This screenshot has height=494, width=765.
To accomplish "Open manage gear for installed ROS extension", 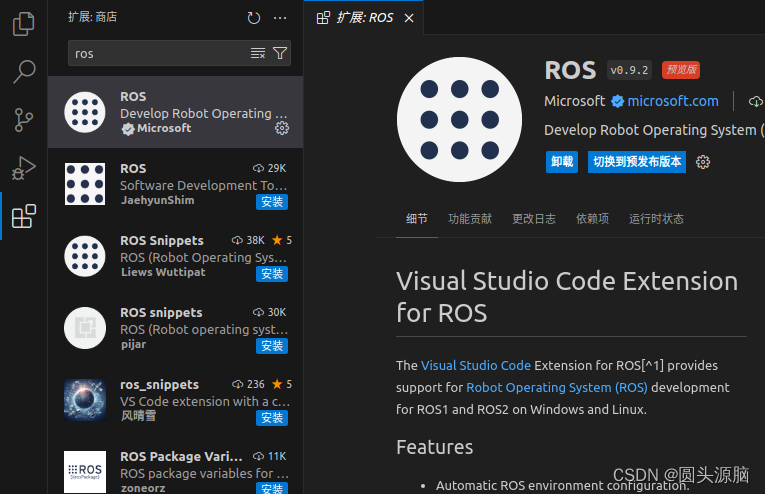I will click(x=282, y=128).
